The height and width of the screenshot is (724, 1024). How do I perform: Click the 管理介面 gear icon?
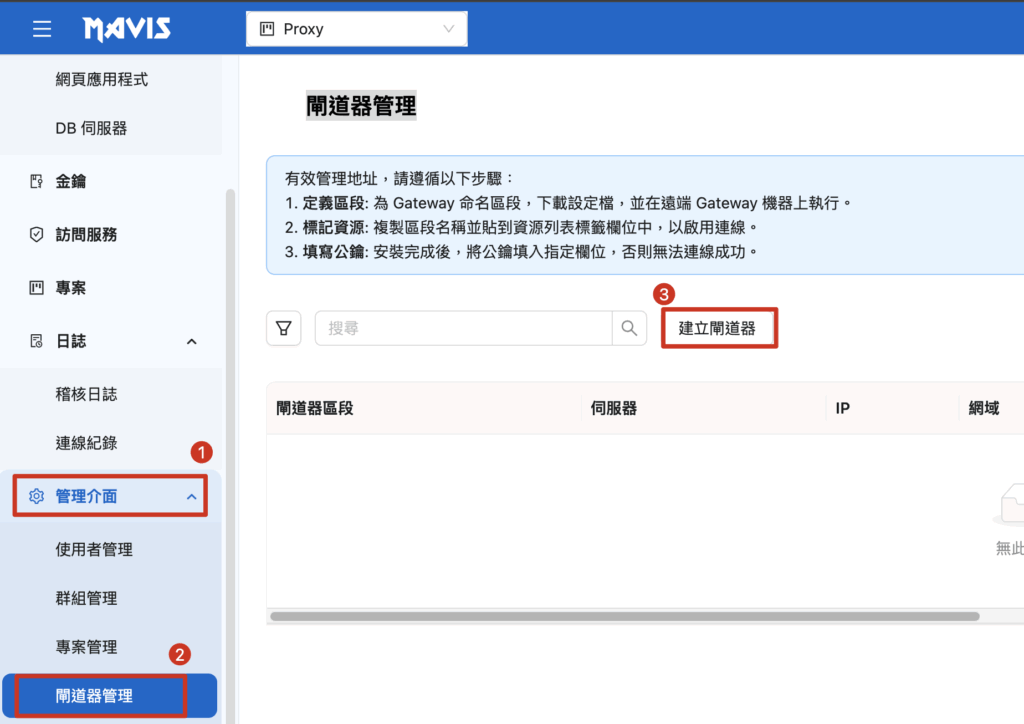pyautogui.click(x=37, y=496)
